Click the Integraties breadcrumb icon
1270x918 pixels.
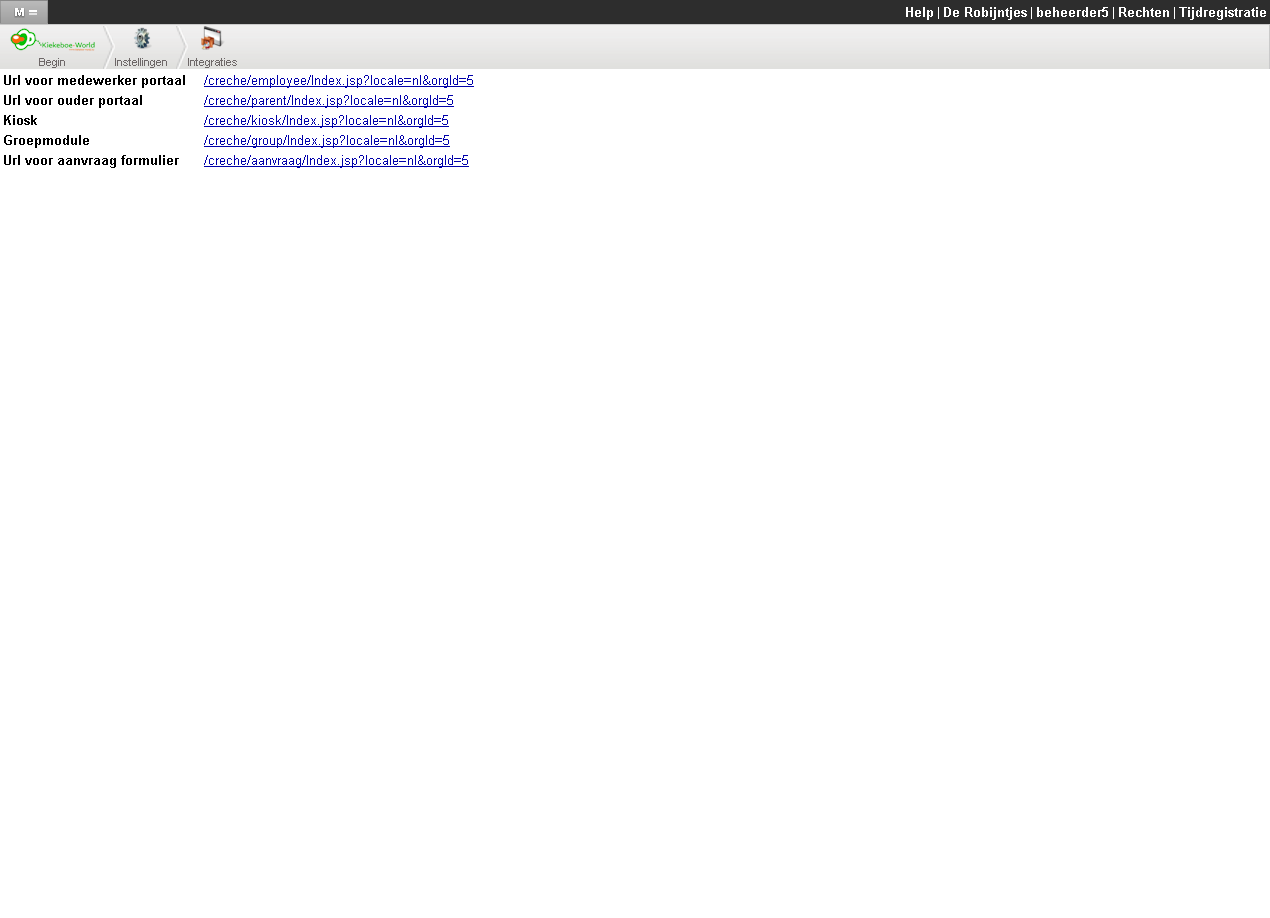(x=211, y=40)
